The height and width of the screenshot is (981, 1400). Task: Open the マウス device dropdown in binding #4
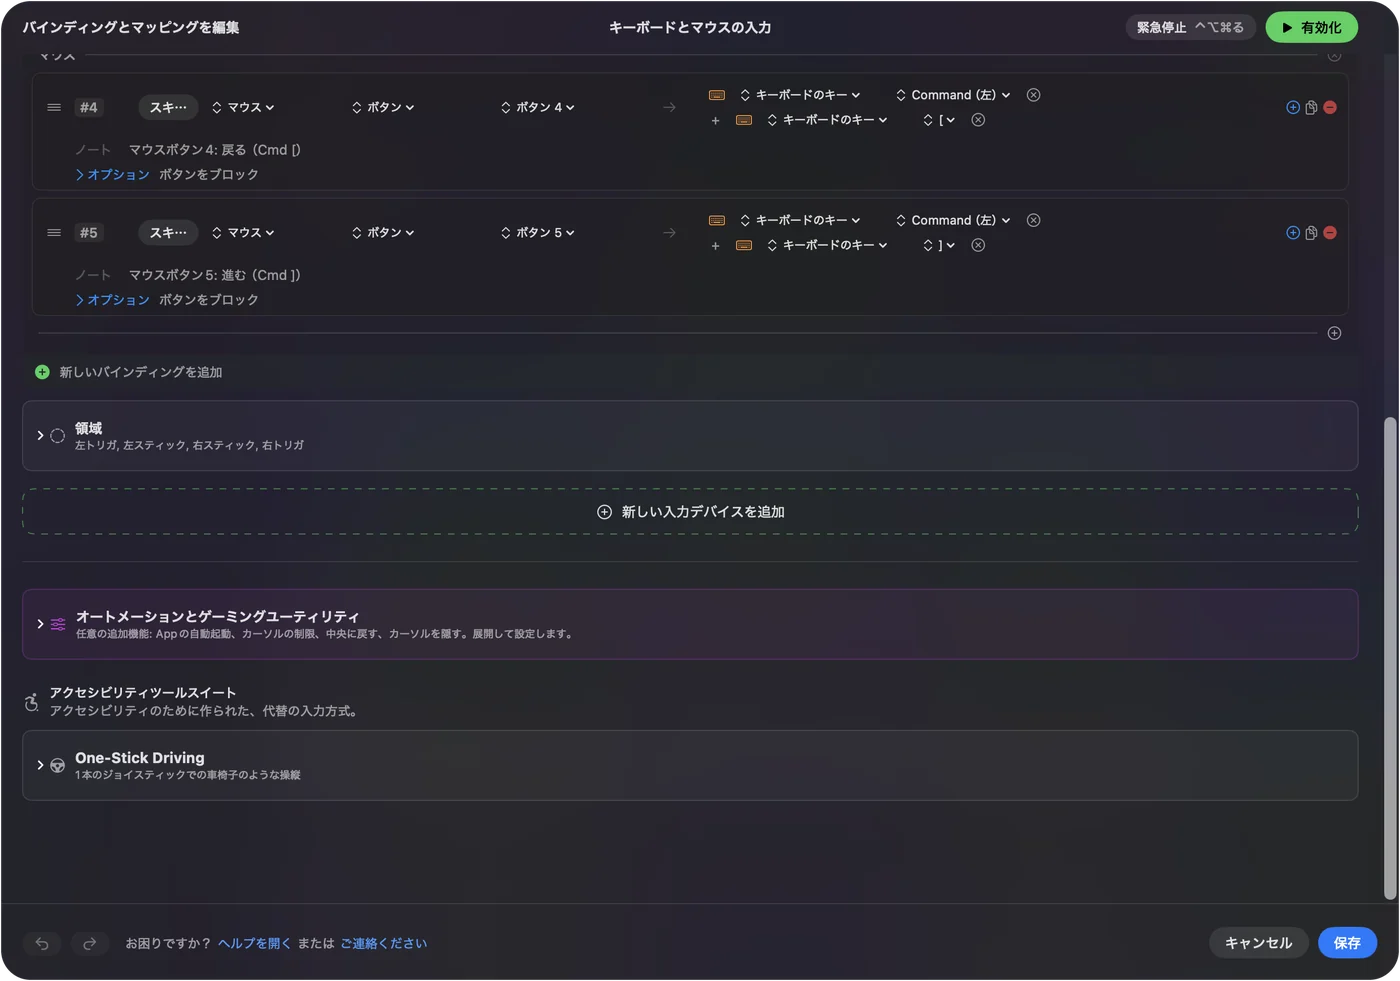pos(243,107)
